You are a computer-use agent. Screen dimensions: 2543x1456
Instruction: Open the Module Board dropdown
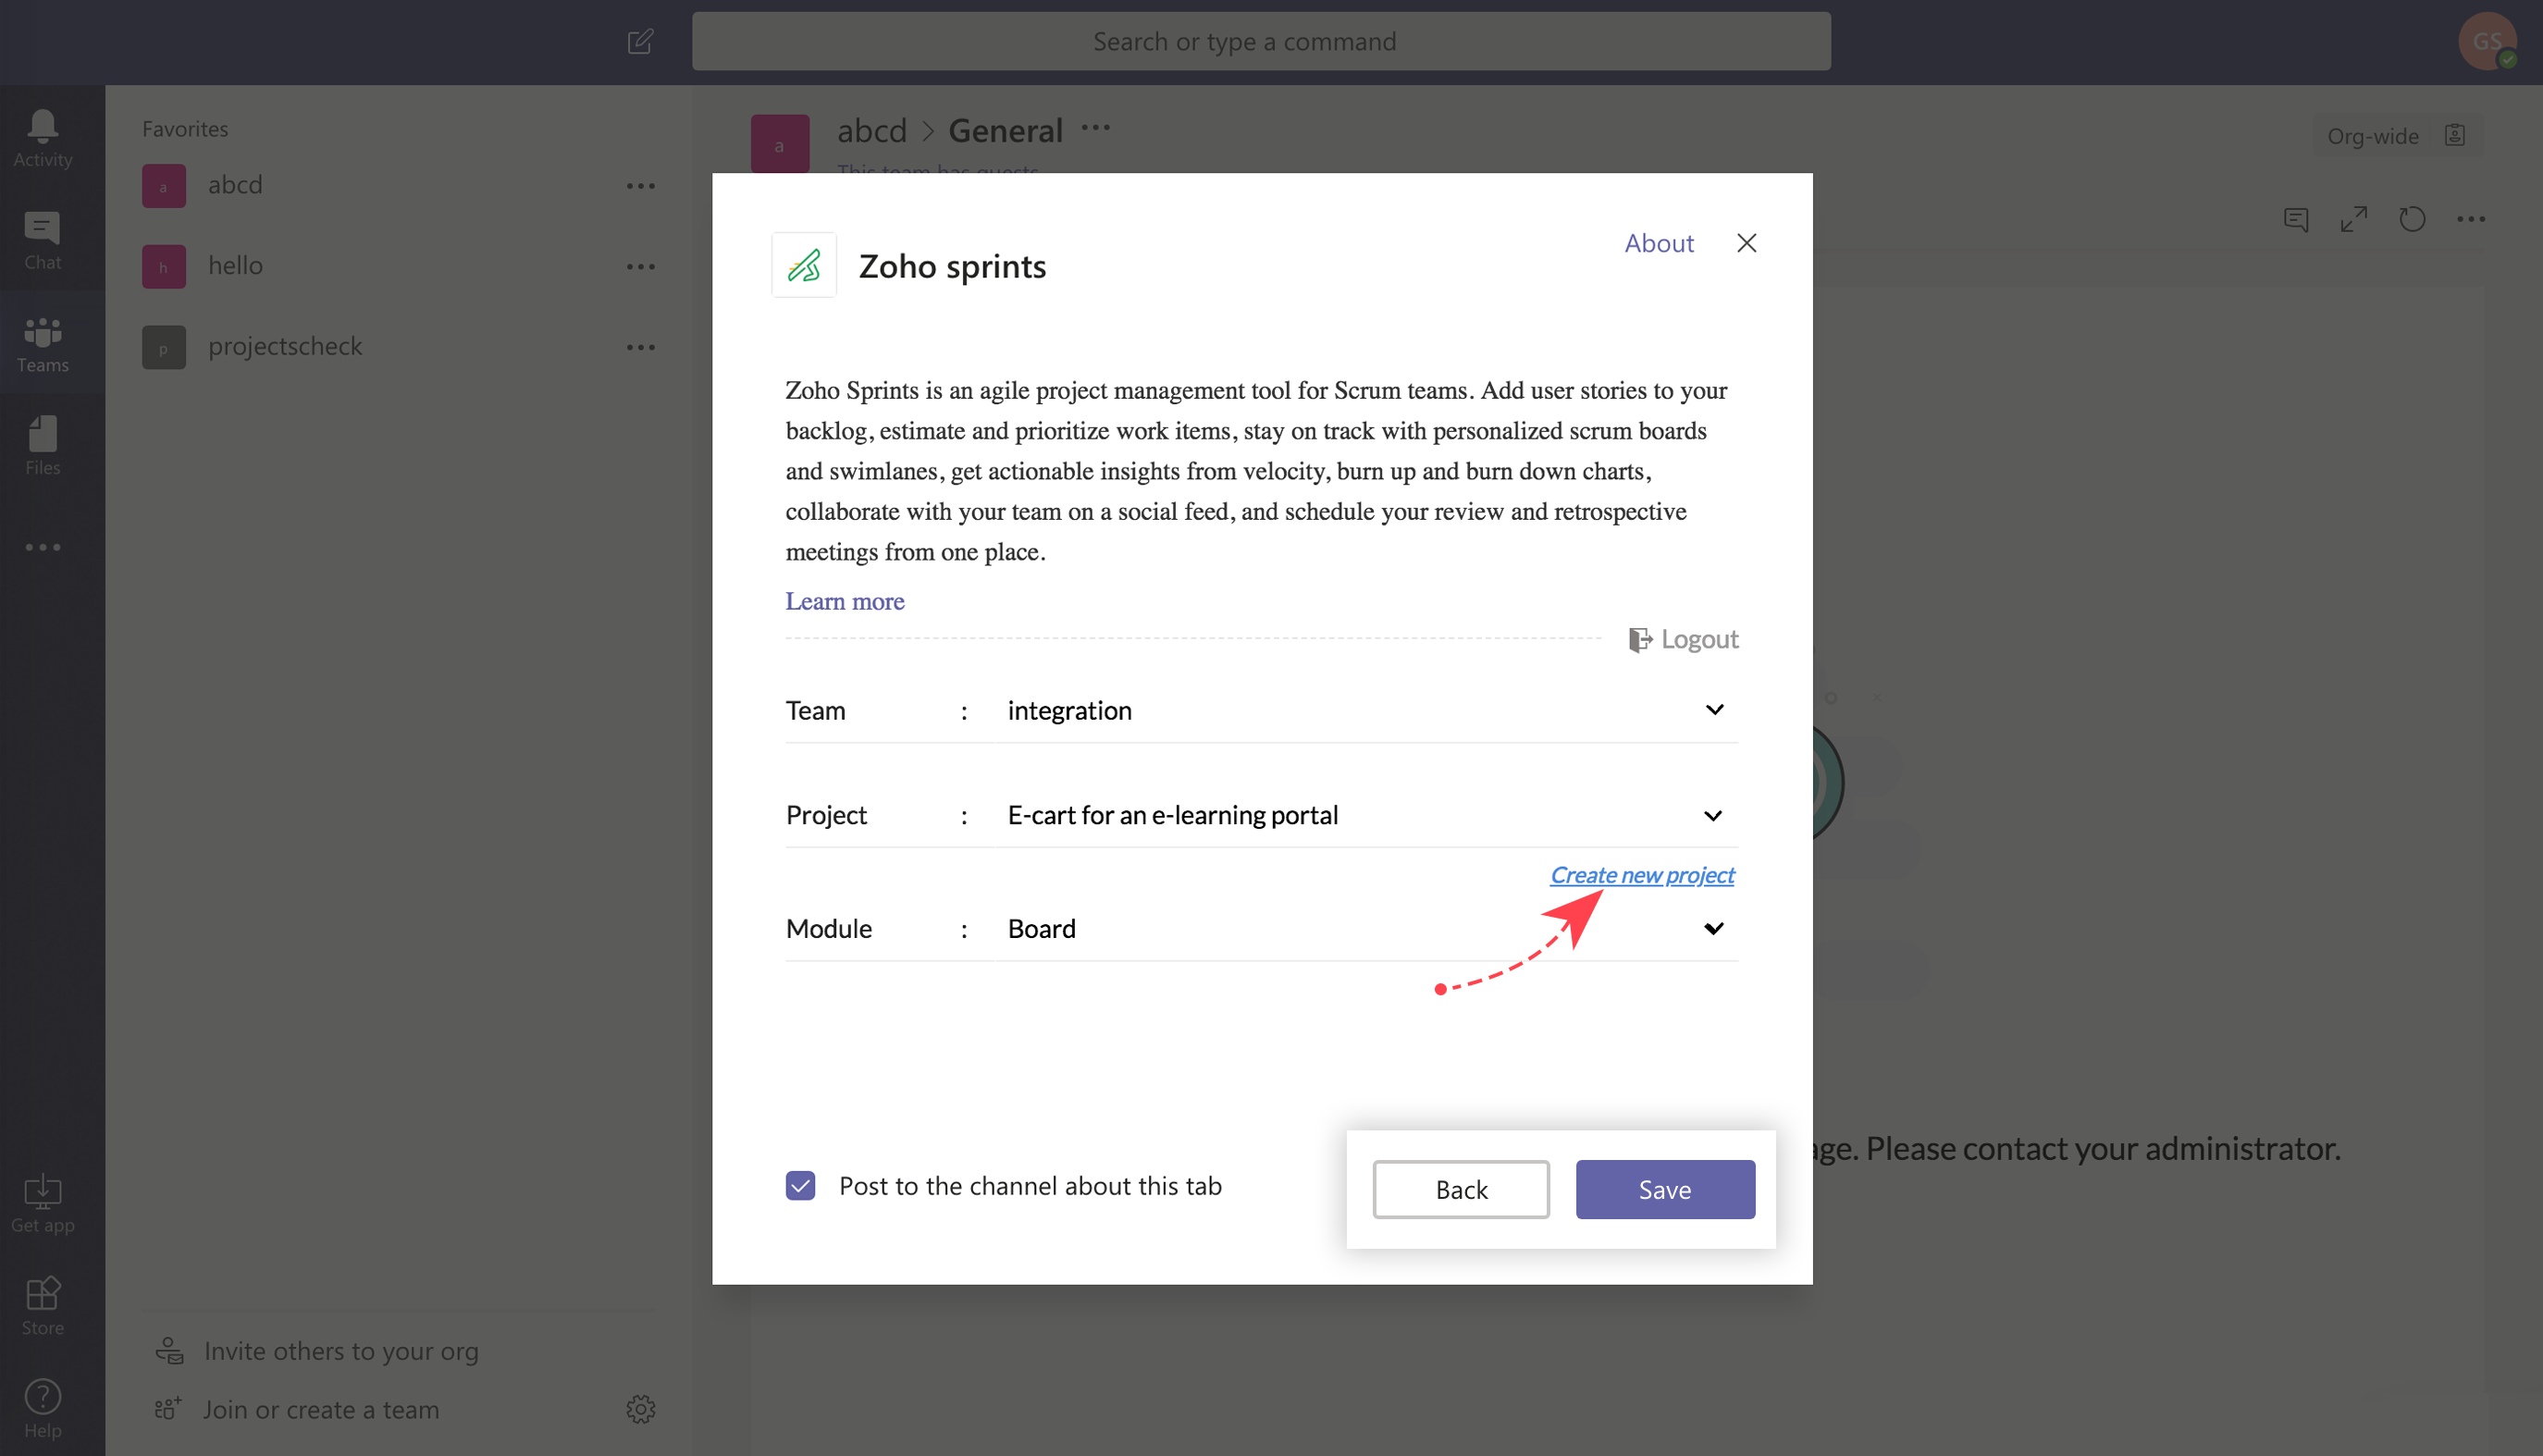(1712, 928)
